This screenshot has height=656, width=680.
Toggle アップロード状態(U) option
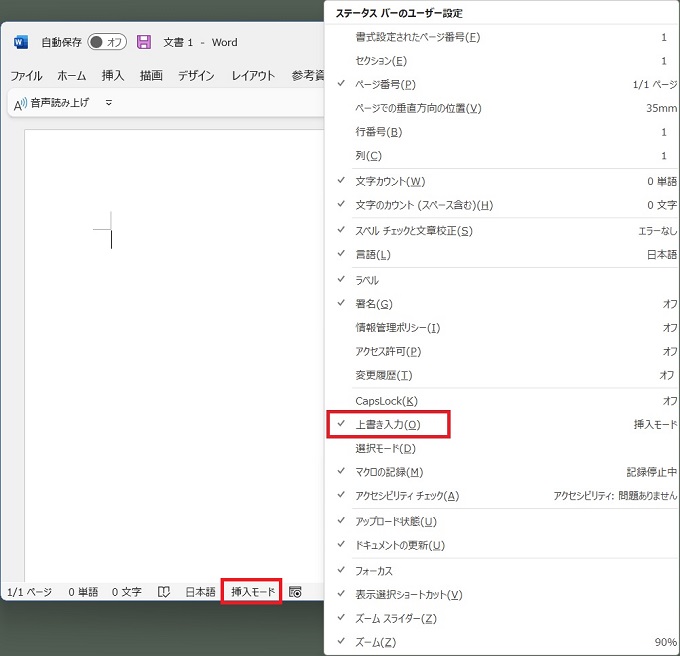[502, 522]
